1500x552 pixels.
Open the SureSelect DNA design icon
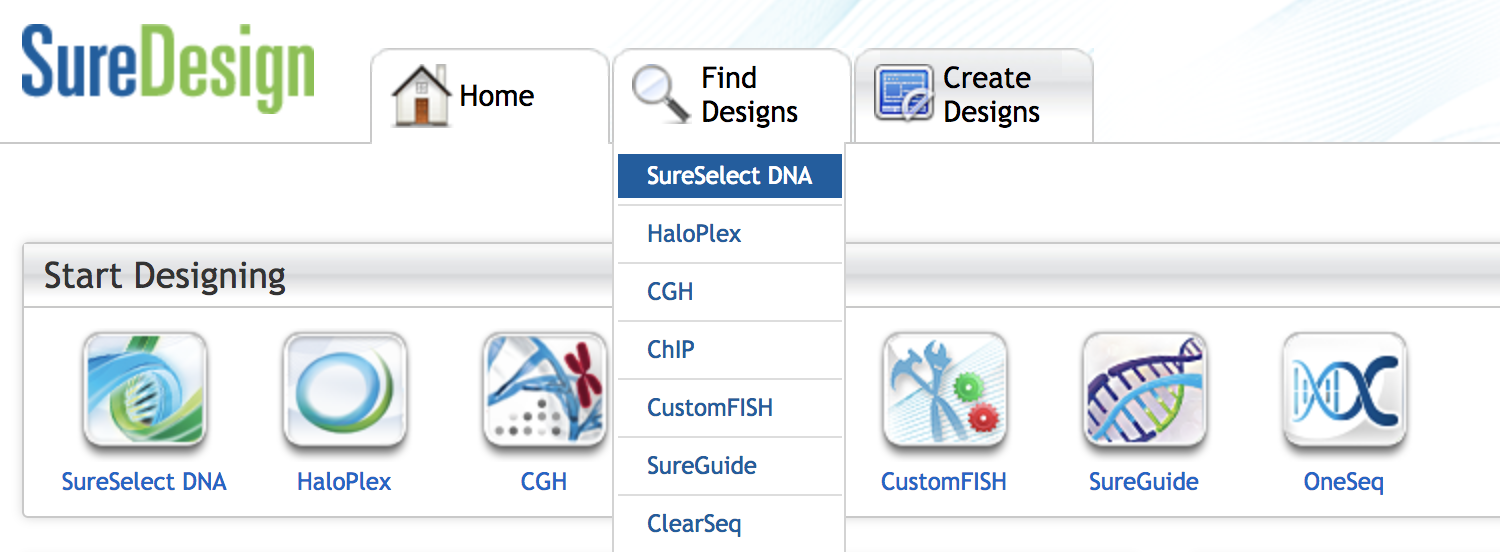pos(144,390)
